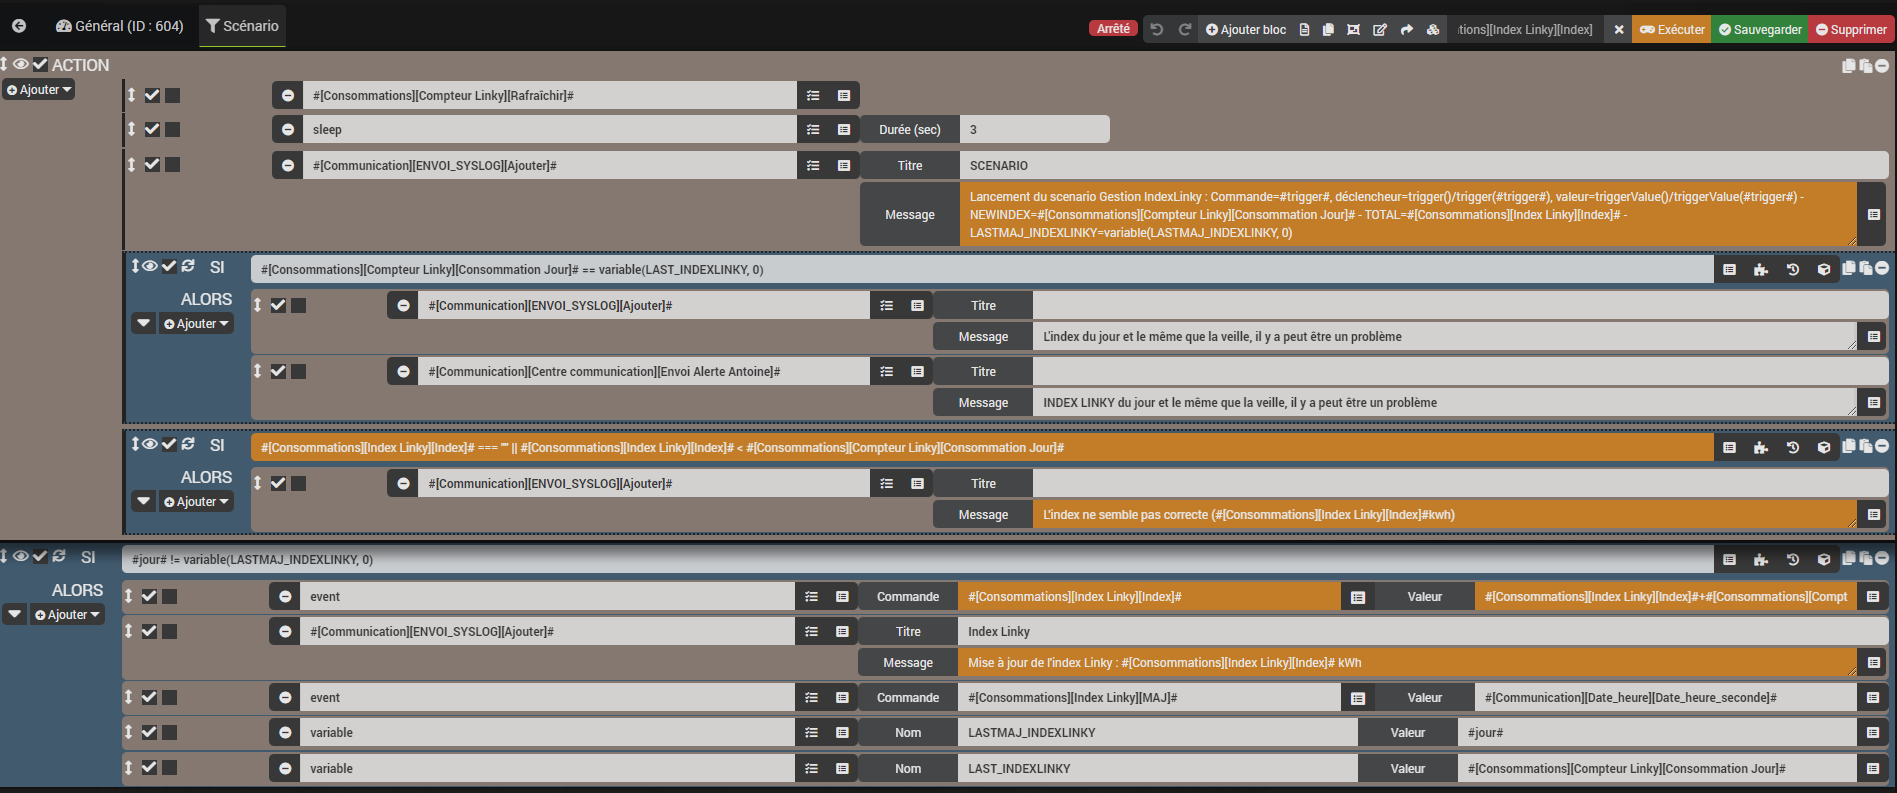Click the Exécuter button
The width and height of the screenshot is (1897, 793).
(1671, 30)
